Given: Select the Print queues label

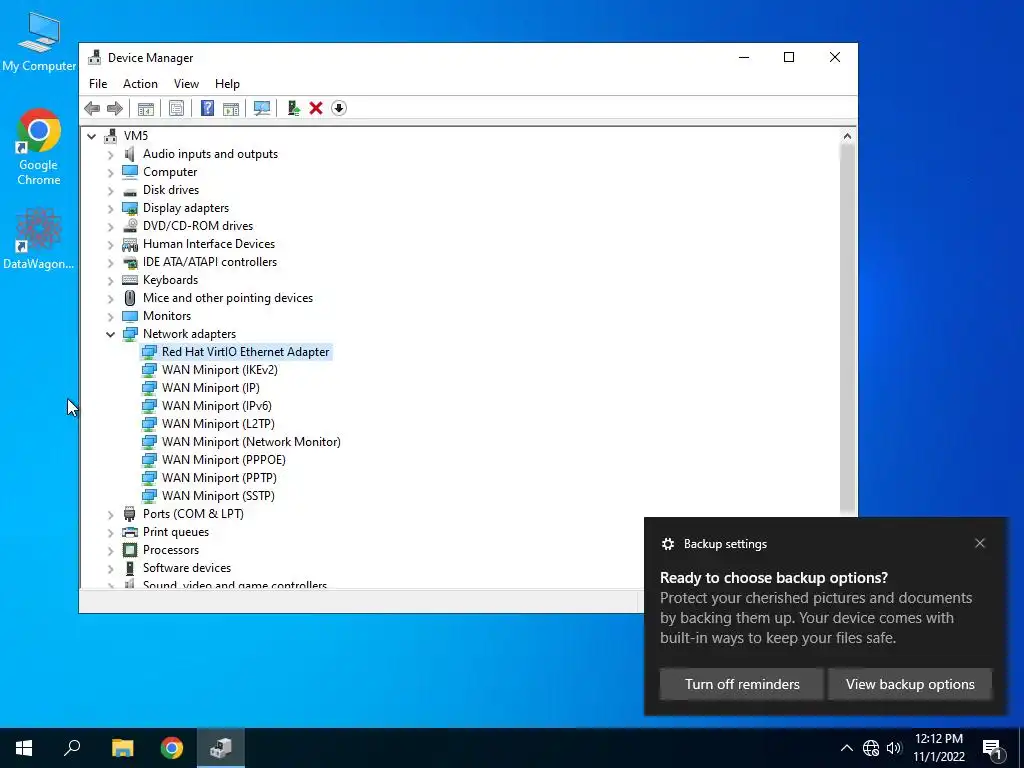Looking at the screenshot, I should tap(176, 532).
